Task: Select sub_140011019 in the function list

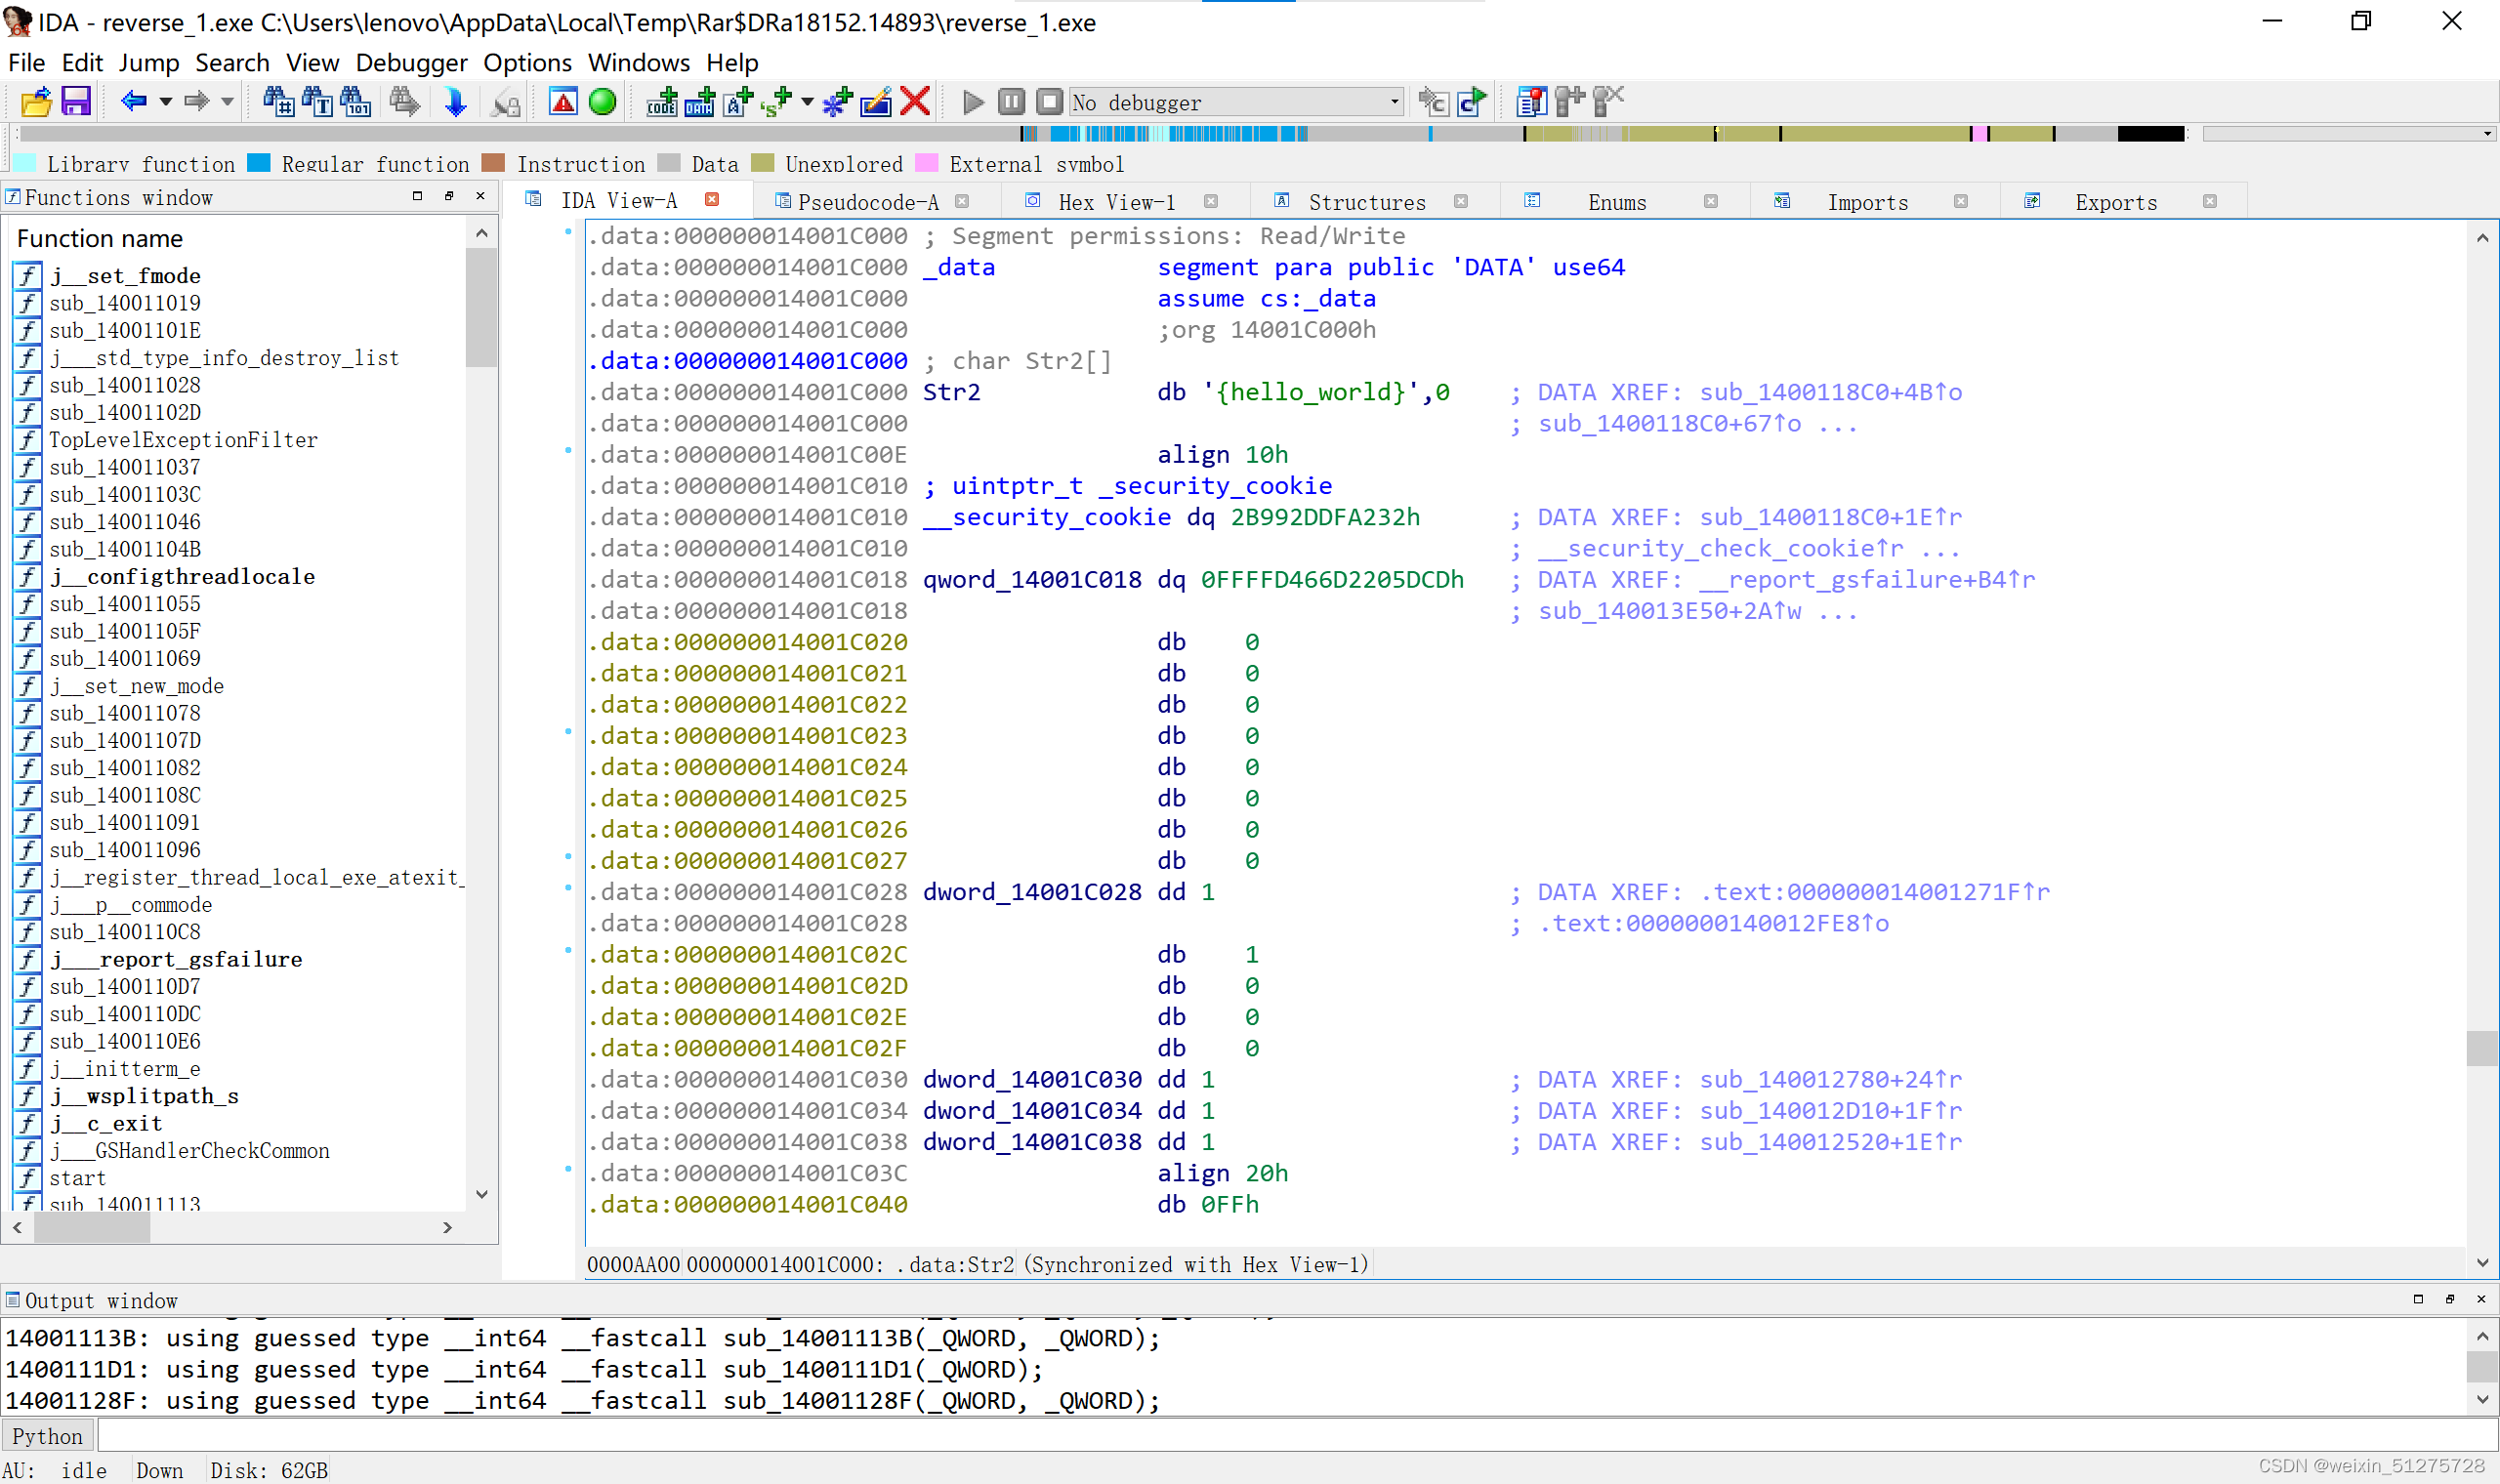Action: (x=125, y=303)
